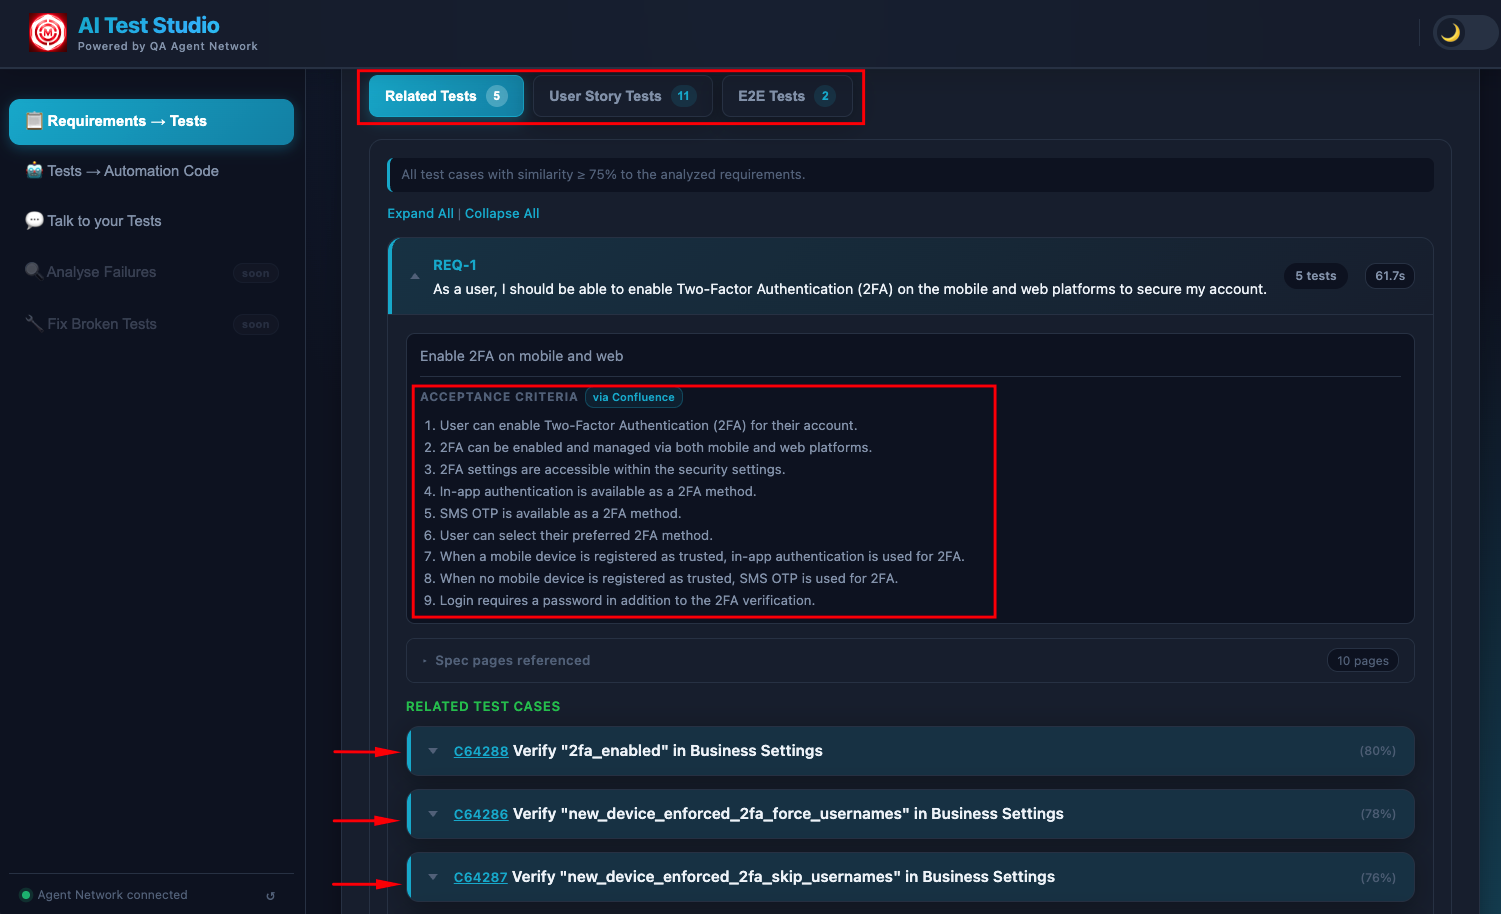Image resolution: width=1501 pixels, height=914 pixels.
Task: Click the soon badge next to Analyse Failures
Action: [x=256, y=273]
